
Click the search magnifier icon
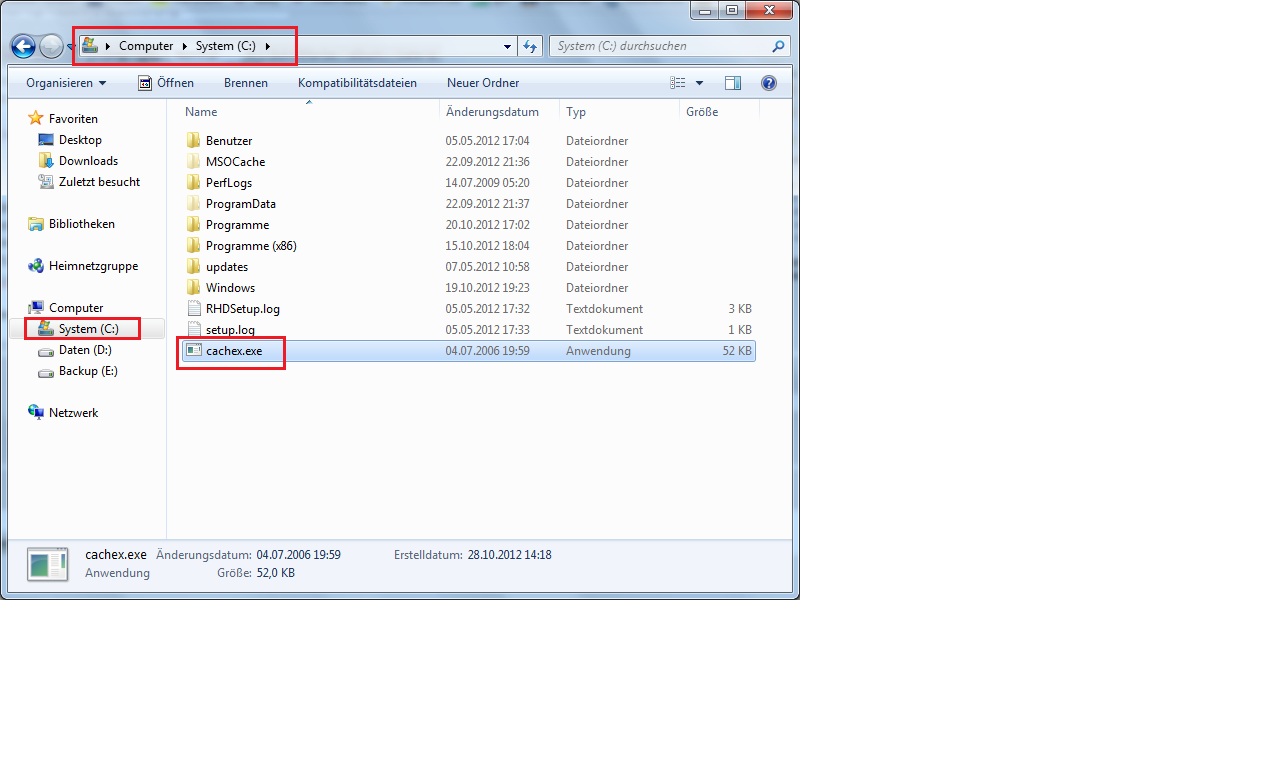click(x=778, y=46)
